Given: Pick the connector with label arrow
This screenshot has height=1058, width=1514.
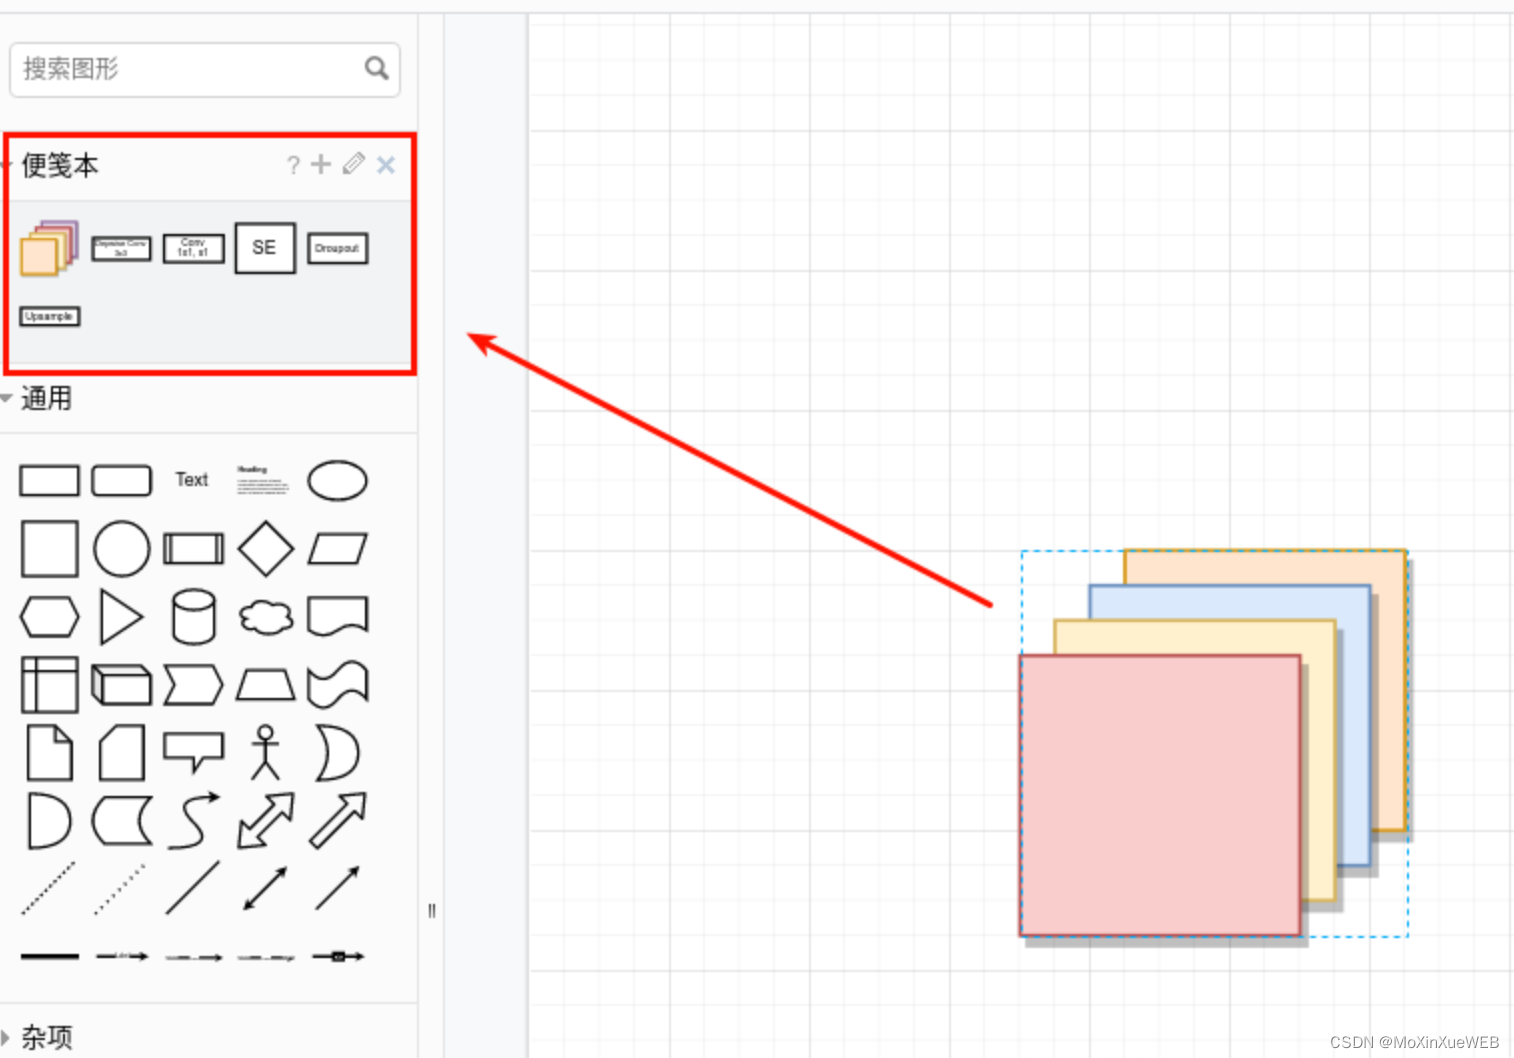Looking at the screenshot, I should click(x=121, y=957).
